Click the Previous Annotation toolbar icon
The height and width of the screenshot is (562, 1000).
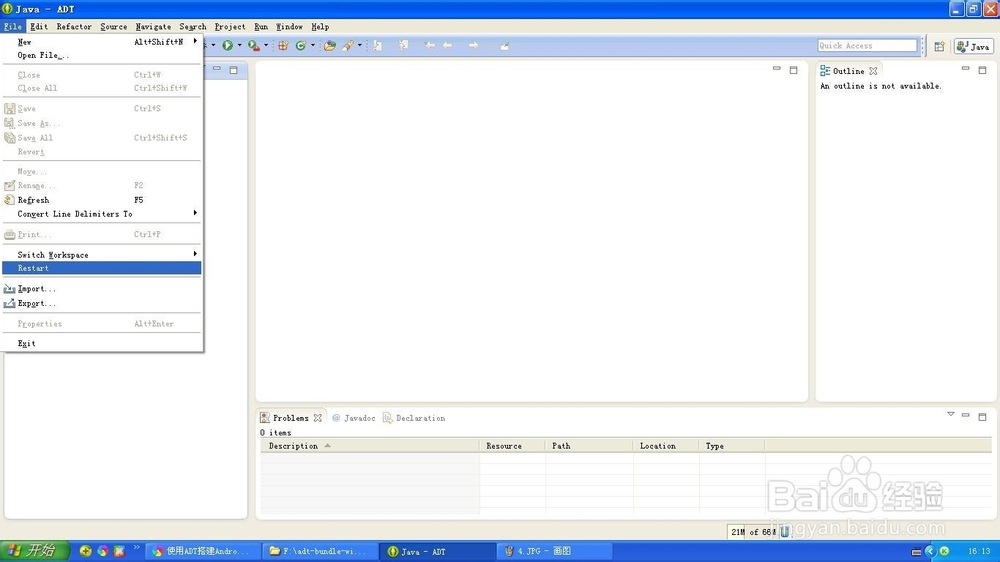403,45
